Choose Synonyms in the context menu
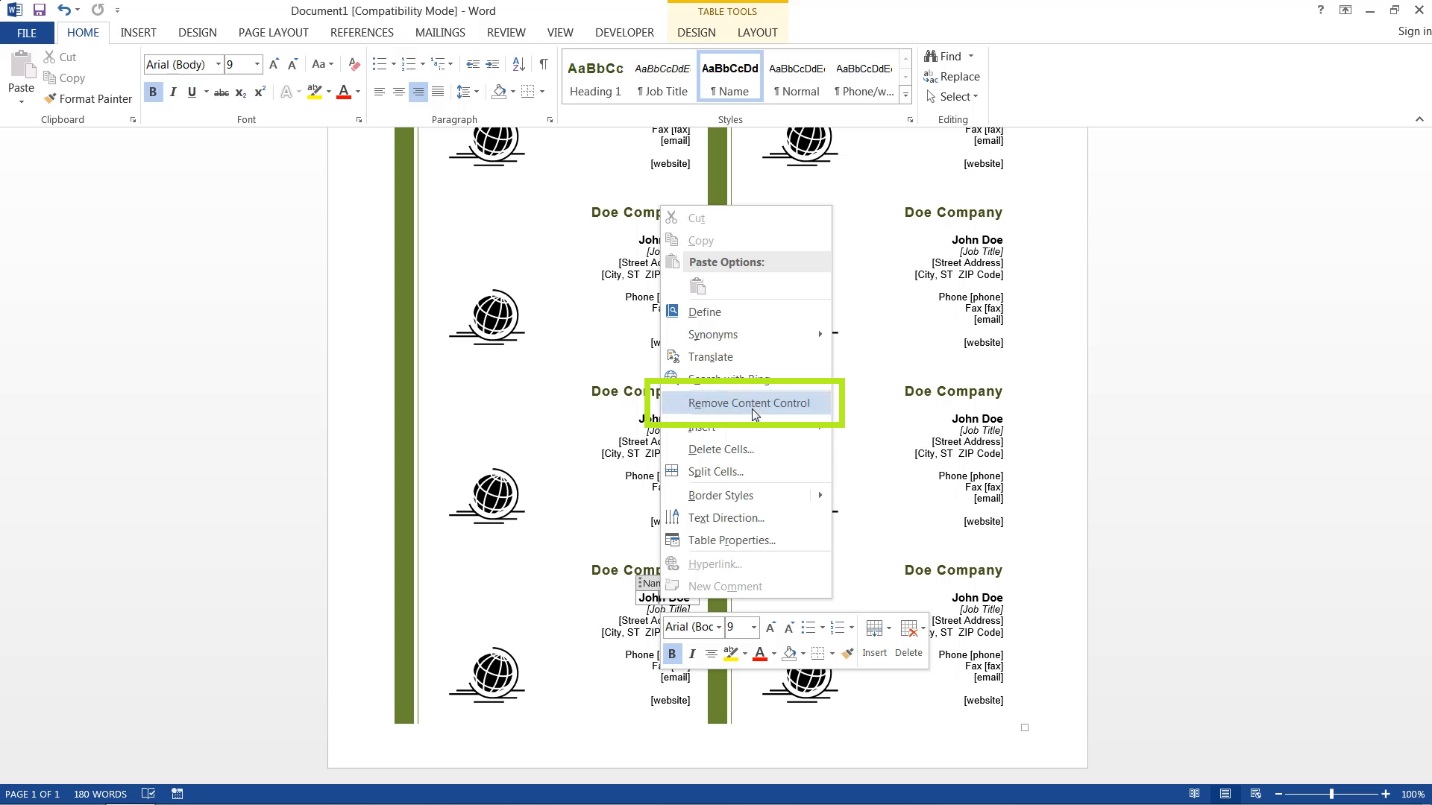The width and height of the screenshot is (1432, 805). coord(746,335)
